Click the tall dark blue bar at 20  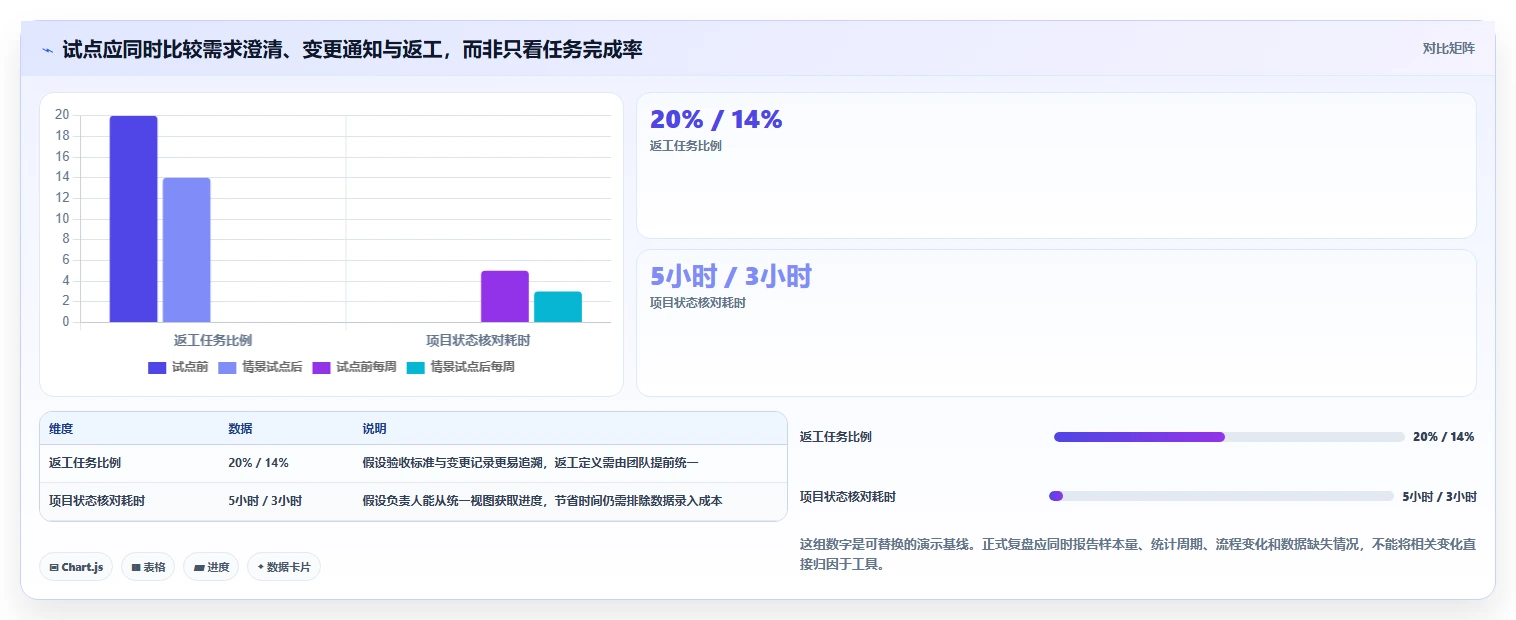[x=133, y=219]
